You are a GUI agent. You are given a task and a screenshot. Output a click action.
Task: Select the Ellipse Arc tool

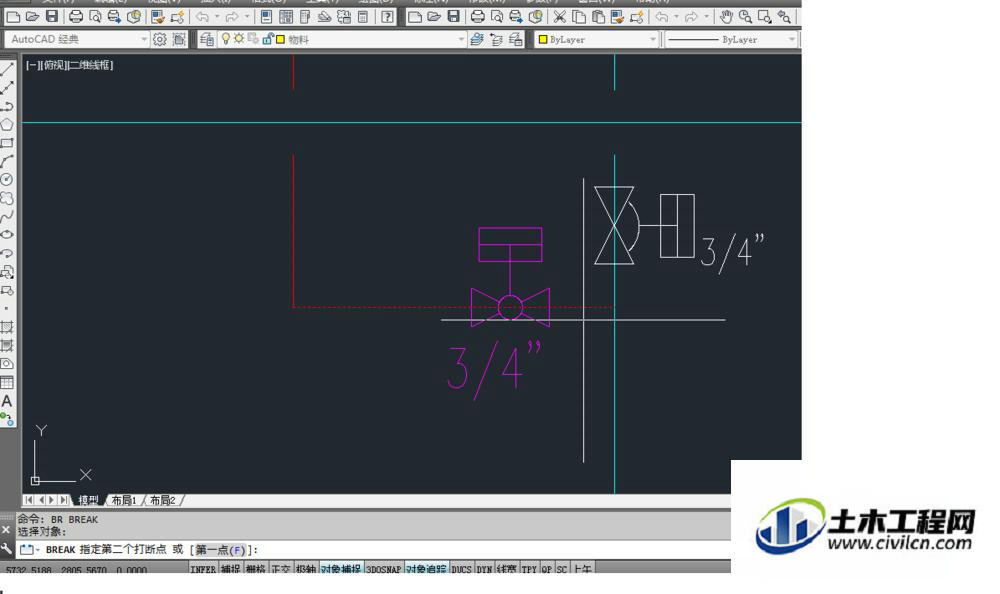7,253
